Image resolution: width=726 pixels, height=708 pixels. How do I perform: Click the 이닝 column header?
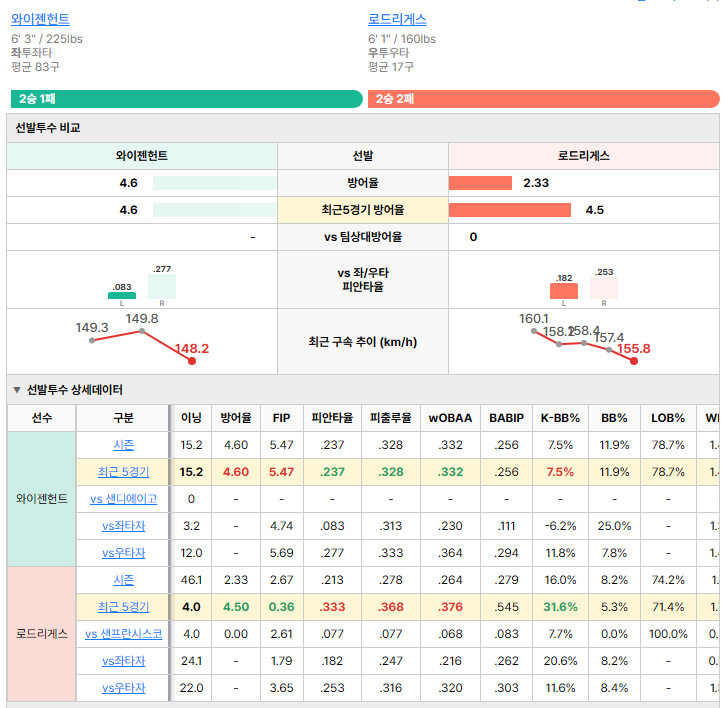point(191,418)
